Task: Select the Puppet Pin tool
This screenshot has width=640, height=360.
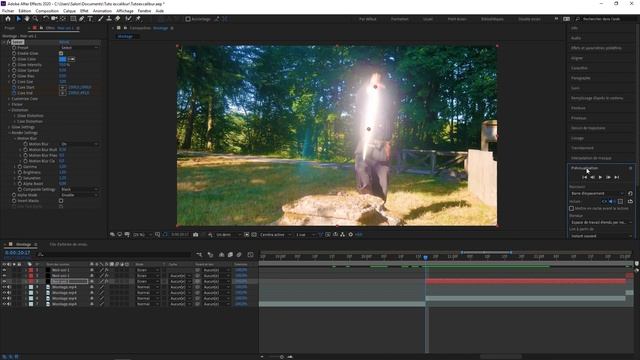Action: pos(138,19)
